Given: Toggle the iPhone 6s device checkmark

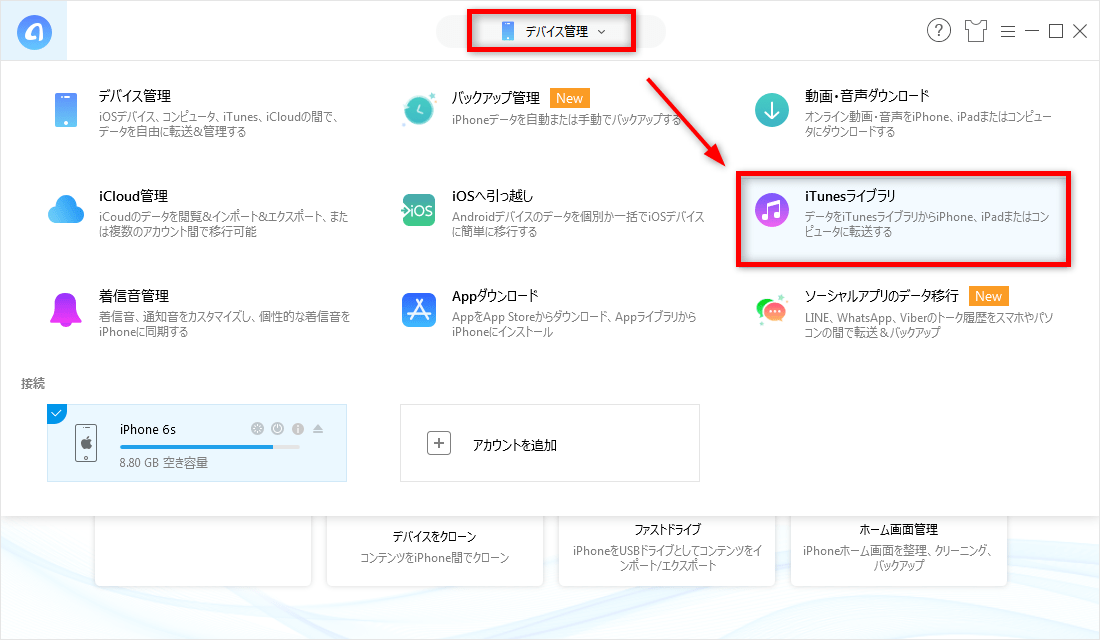Looking at the screenshot, I should click(55, 412).
